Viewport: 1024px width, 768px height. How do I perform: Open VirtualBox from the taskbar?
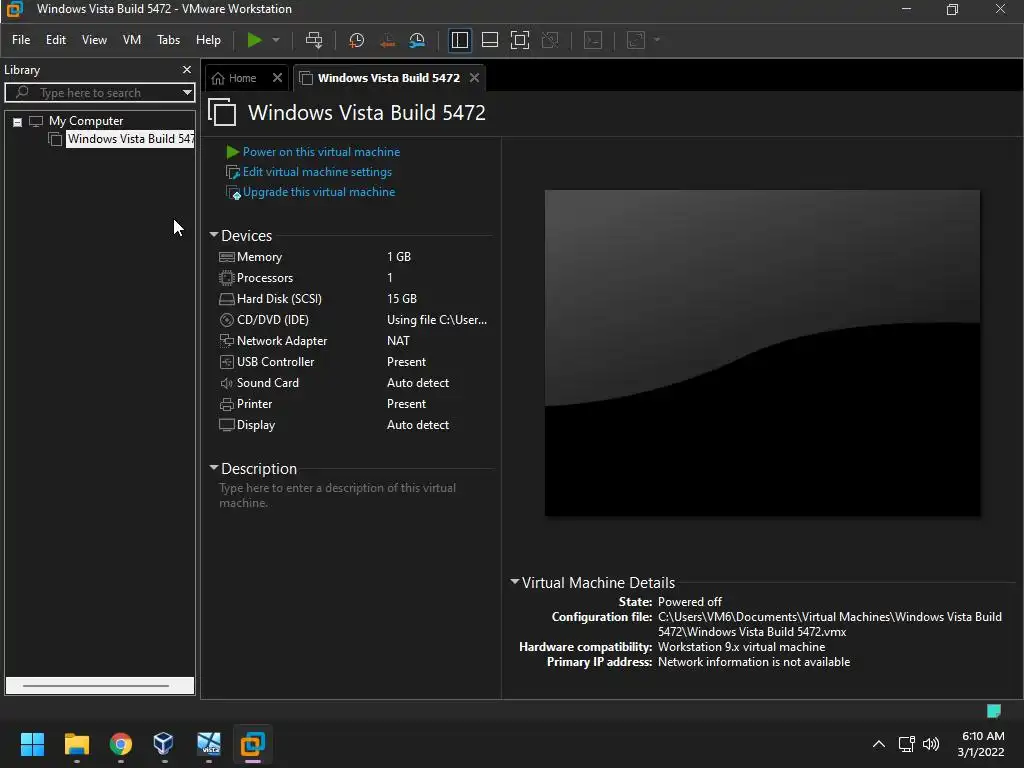(x=164, y=744)
